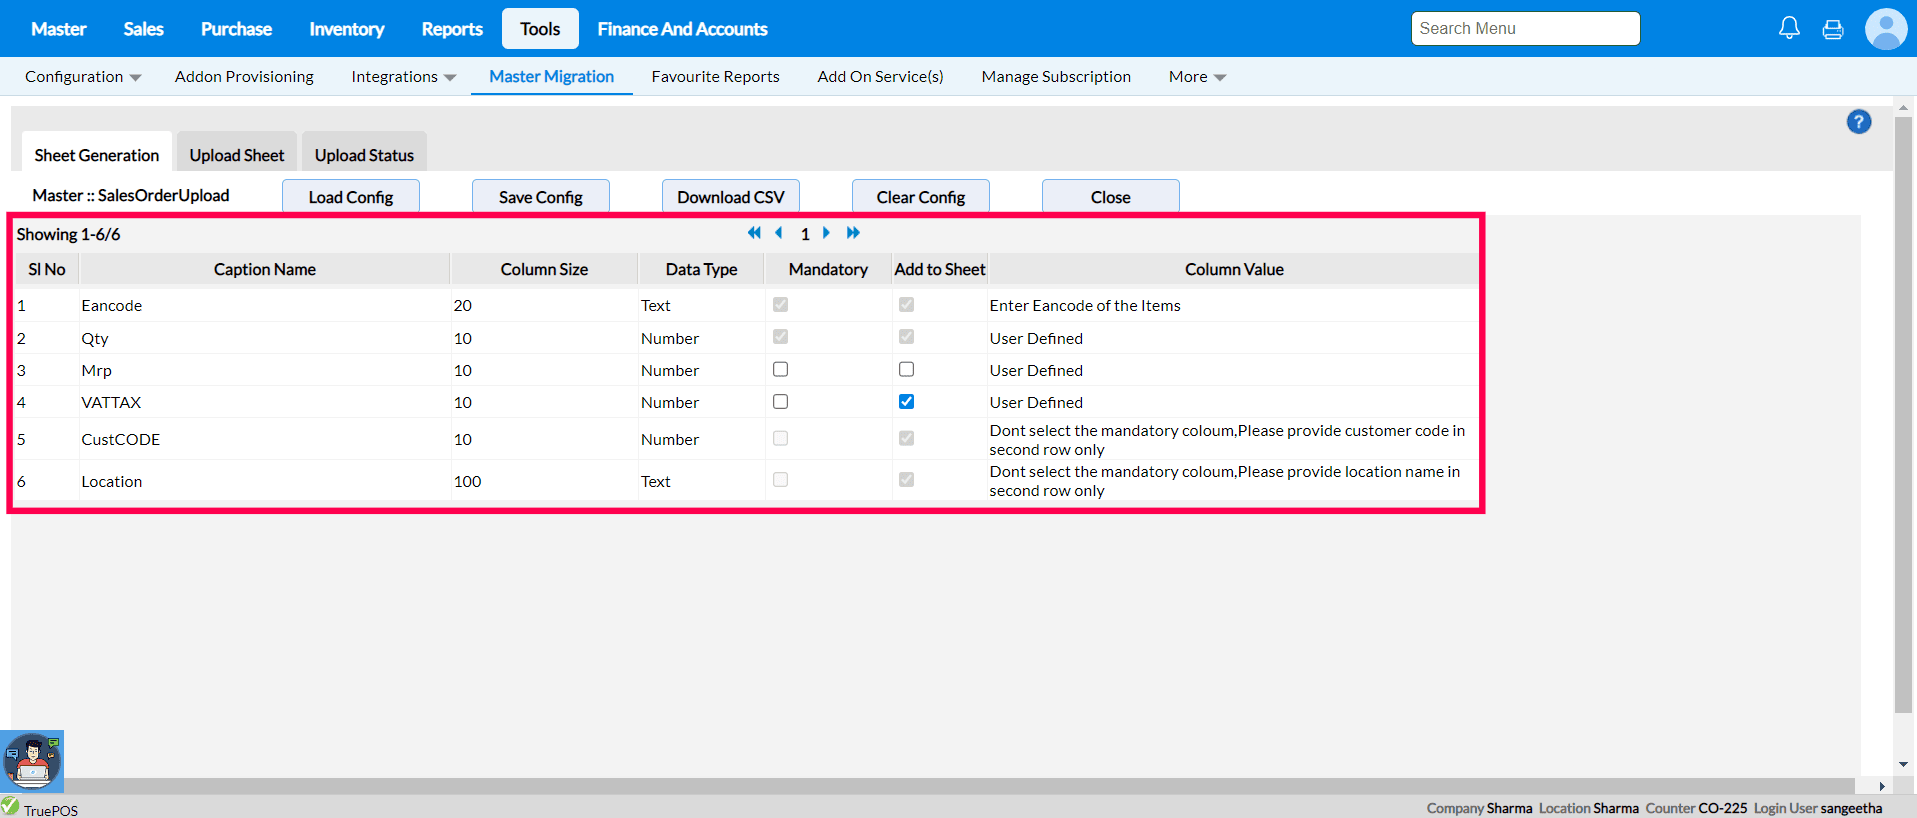Screen dimensions: 1917x818
Task: Click the printer icon in header
Action: (x=1832, y=29)
